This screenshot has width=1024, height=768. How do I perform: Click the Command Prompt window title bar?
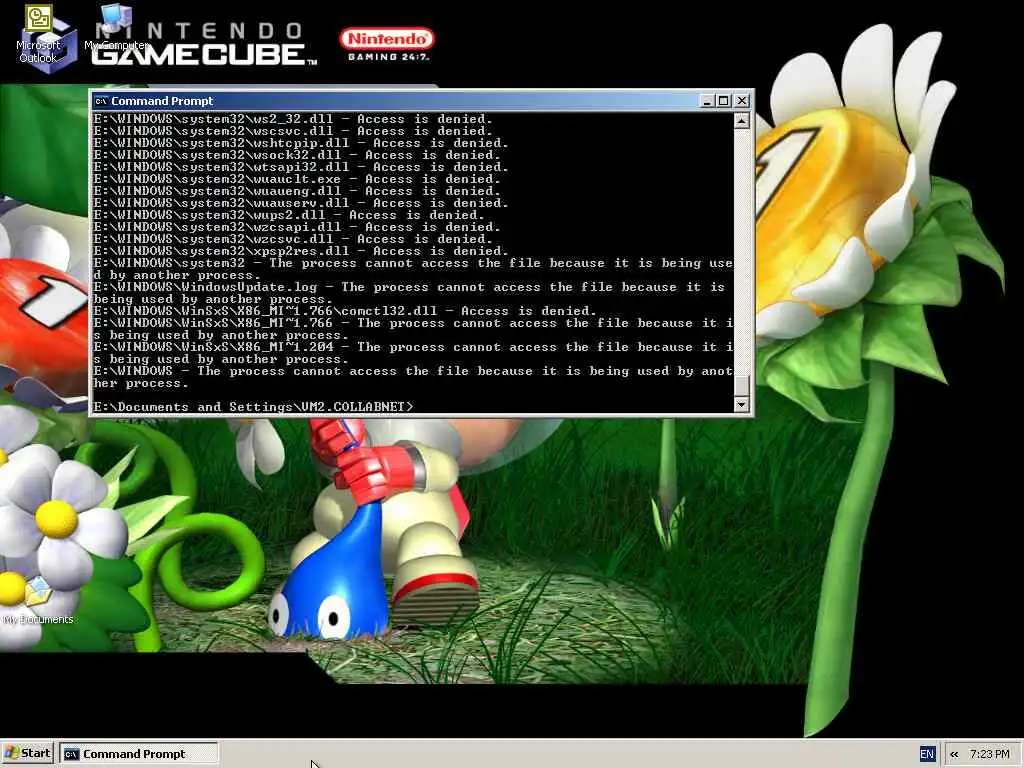[x=421, y=101]
